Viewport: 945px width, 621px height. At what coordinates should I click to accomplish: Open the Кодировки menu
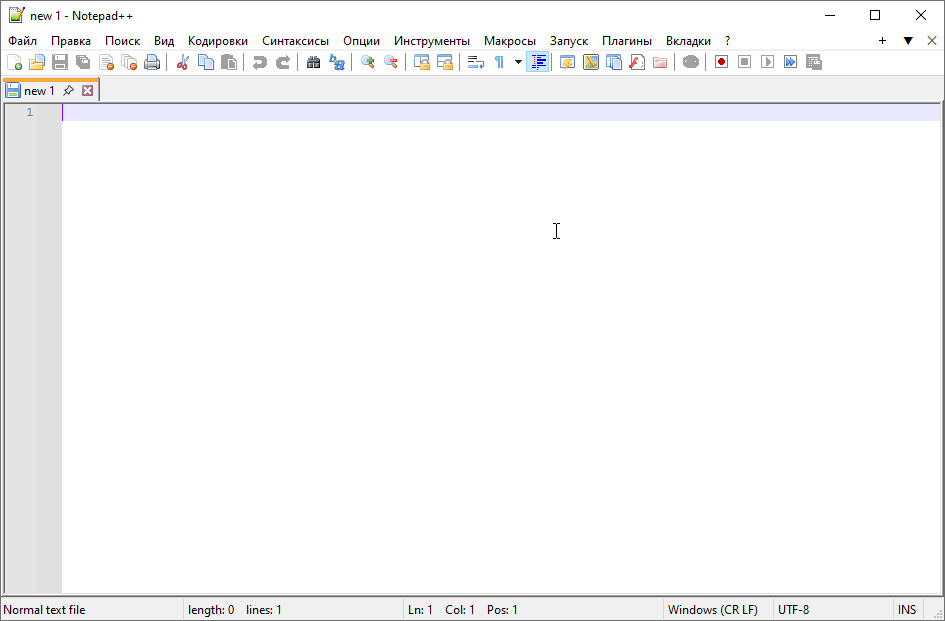(x=218, y=41)
